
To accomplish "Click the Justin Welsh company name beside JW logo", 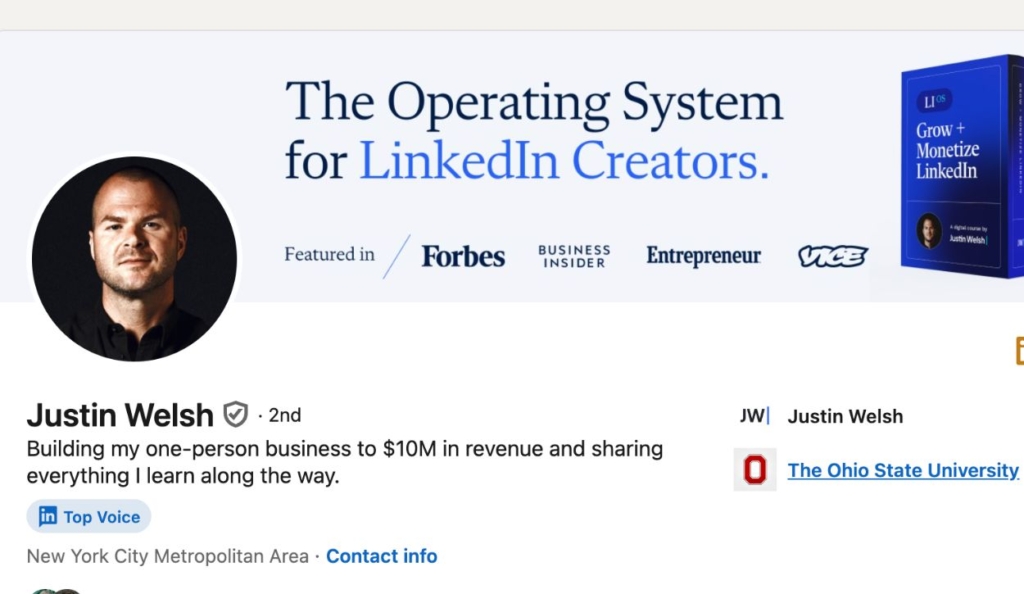I will pos(845,416).
